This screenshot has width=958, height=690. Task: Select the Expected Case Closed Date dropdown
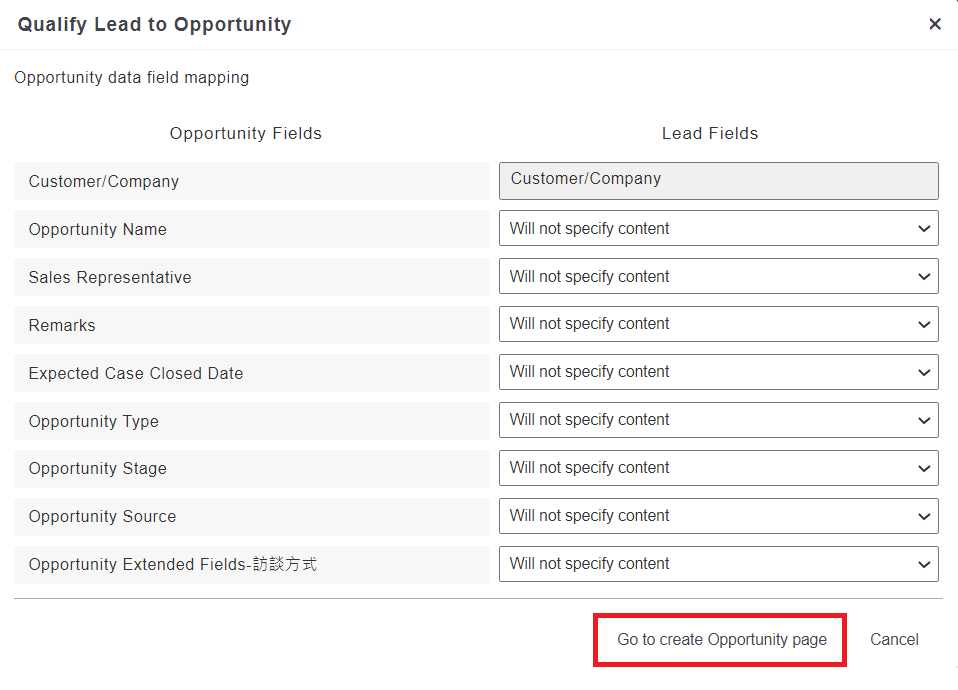point(718,372)
